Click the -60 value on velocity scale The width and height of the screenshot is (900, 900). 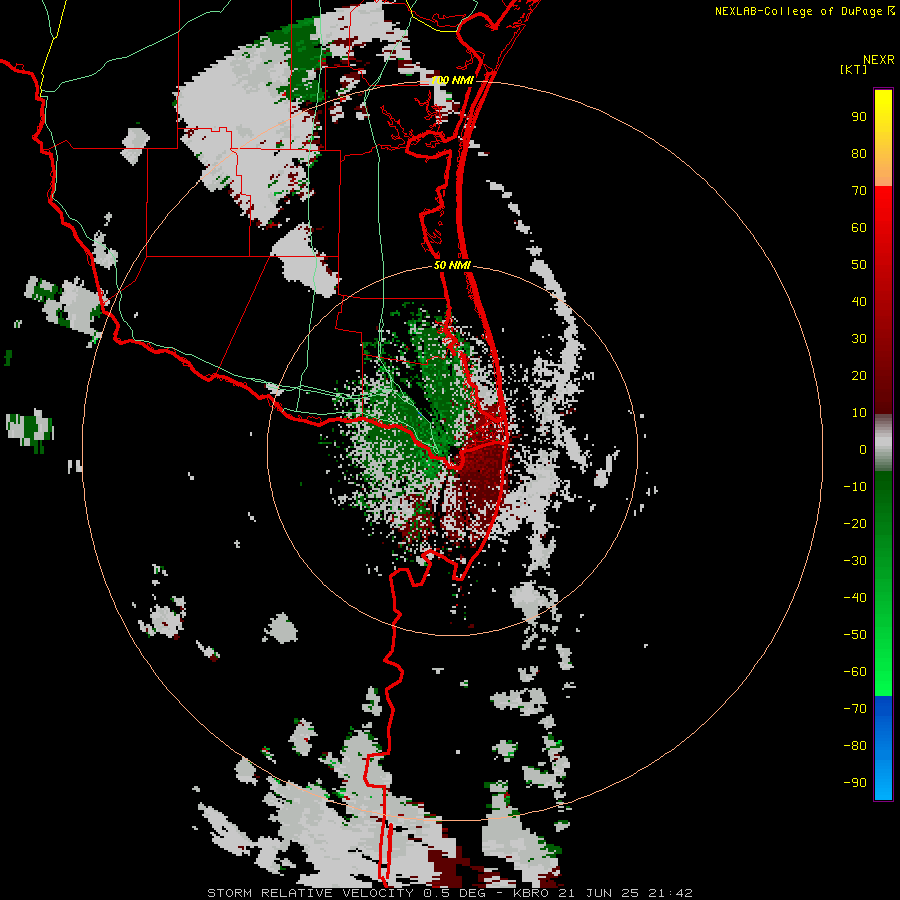855,672
